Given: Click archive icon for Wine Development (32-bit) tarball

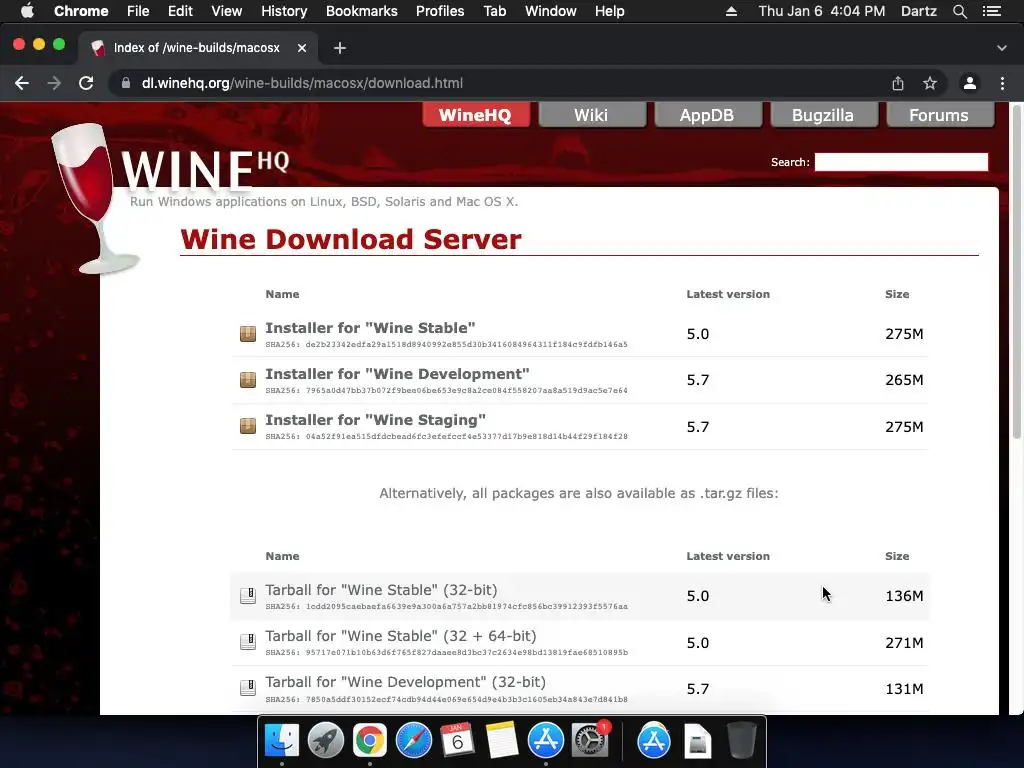Looking at the screenshot, I should [x=248, y=688].
